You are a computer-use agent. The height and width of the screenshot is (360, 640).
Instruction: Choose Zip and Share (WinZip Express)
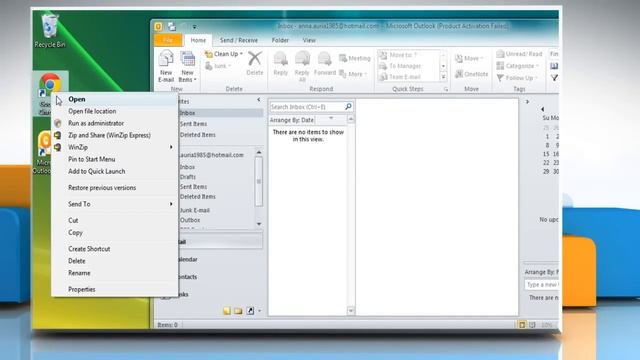point(115,135)
